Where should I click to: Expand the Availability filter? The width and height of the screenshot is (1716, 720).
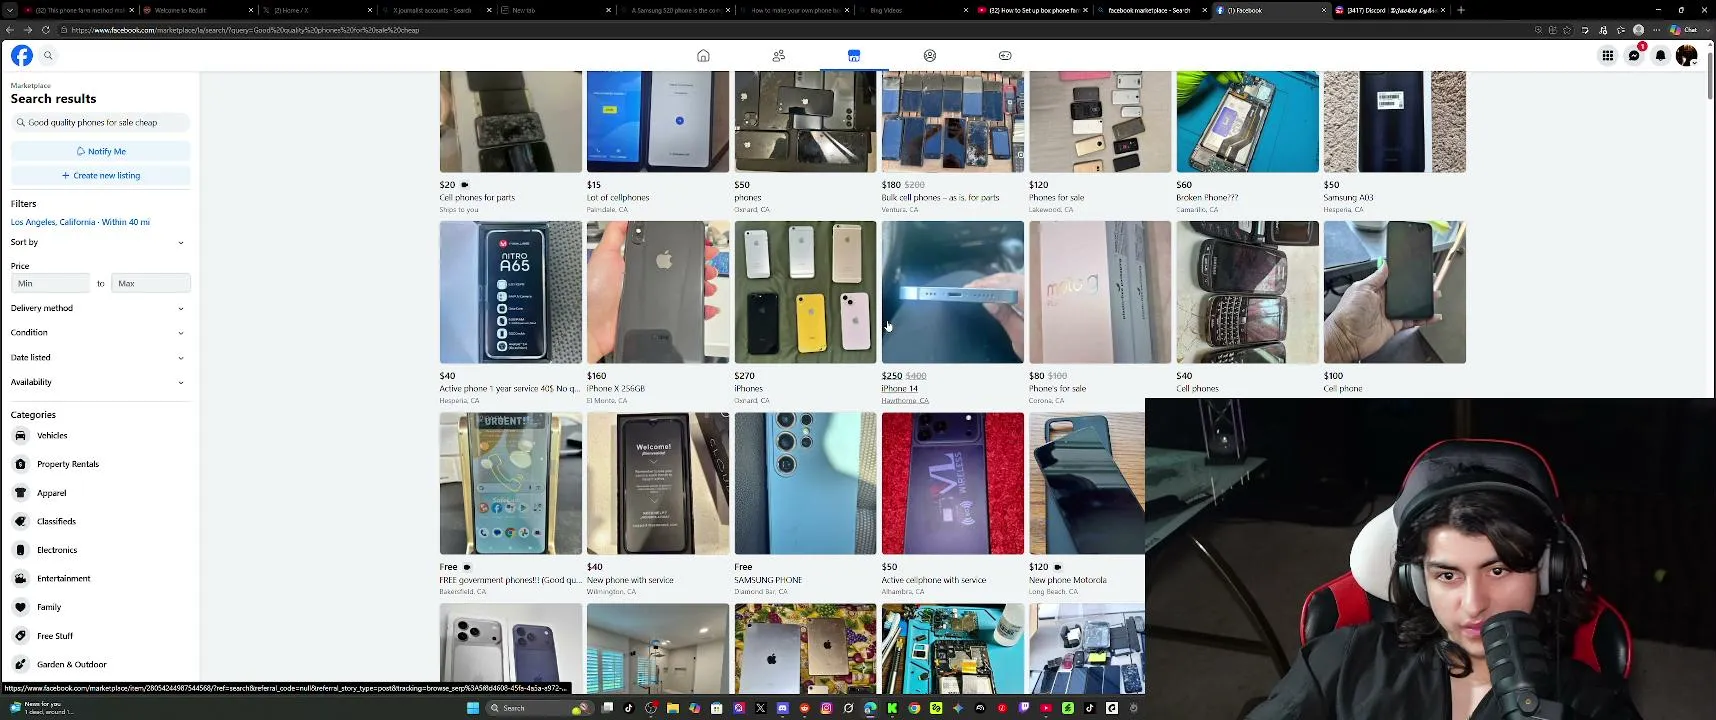(98, 382)
